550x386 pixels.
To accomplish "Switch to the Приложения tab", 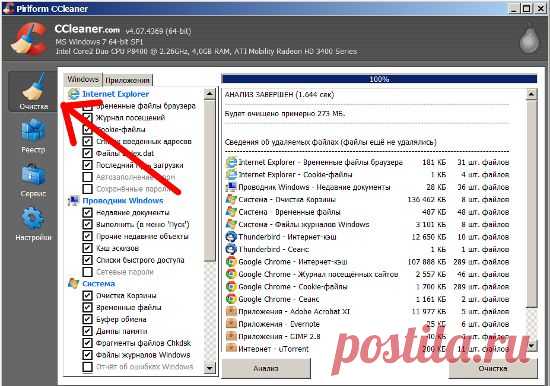I will 127,80.
